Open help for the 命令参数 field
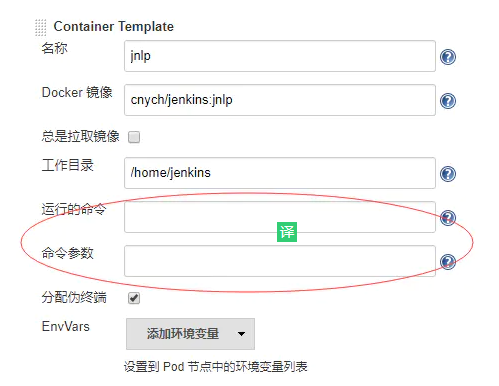The image size is (499, 386). pyautogui.click(x=448, y=262)
